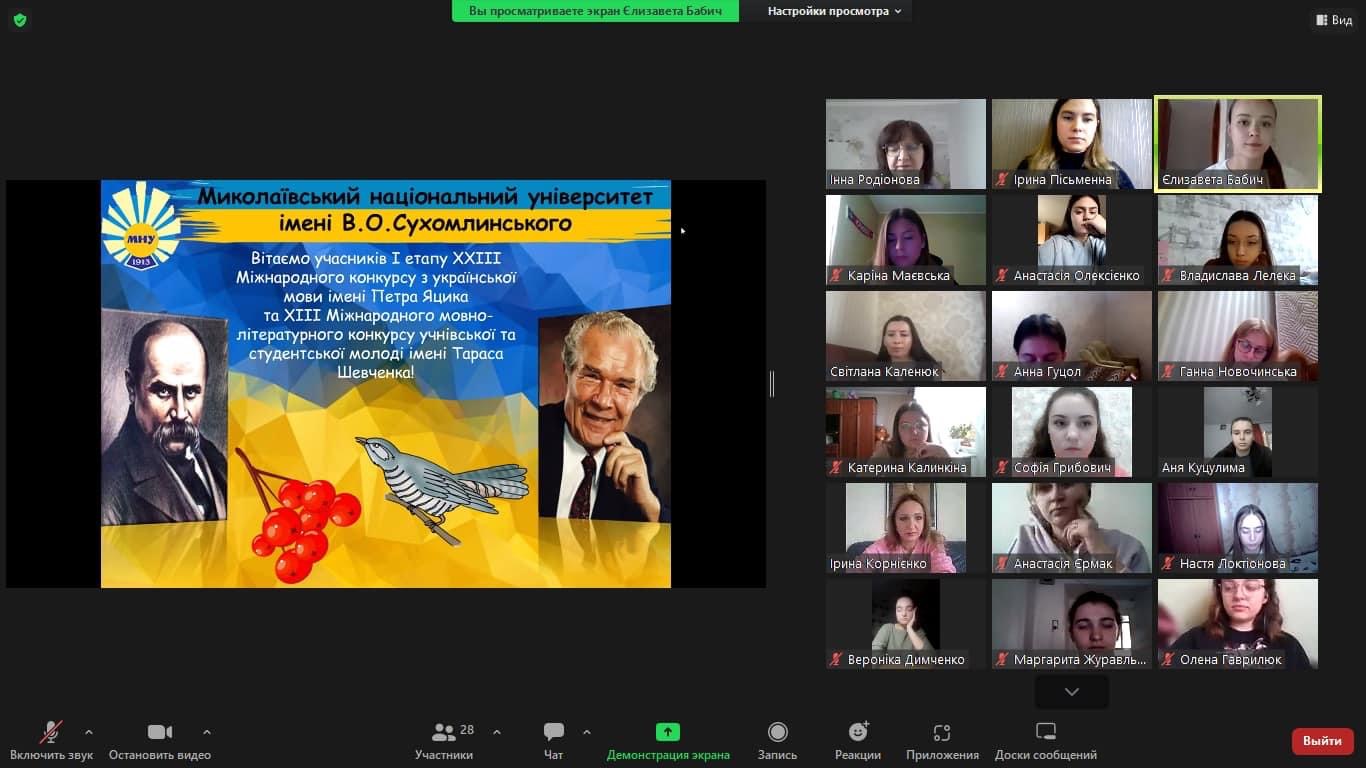Select Аня Куцулима video tile
The width and height of the screenshot is (1366, 768).
(x=1238, y=432)
